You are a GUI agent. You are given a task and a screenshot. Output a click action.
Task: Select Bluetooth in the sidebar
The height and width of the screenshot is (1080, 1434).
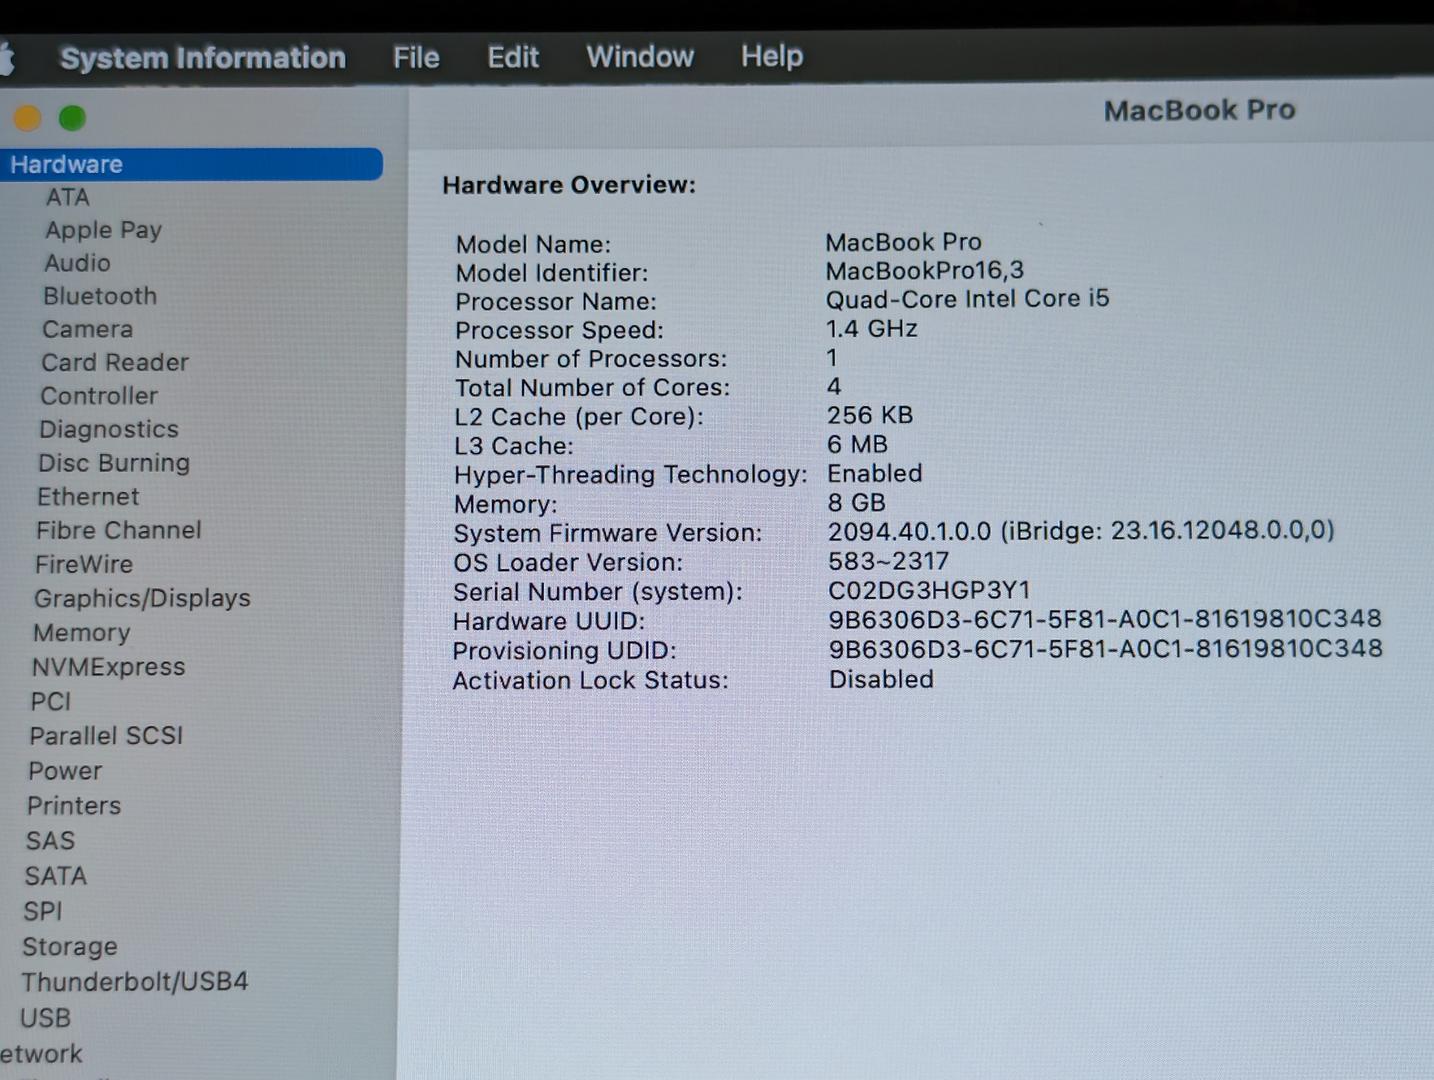[x=100, y=296]
